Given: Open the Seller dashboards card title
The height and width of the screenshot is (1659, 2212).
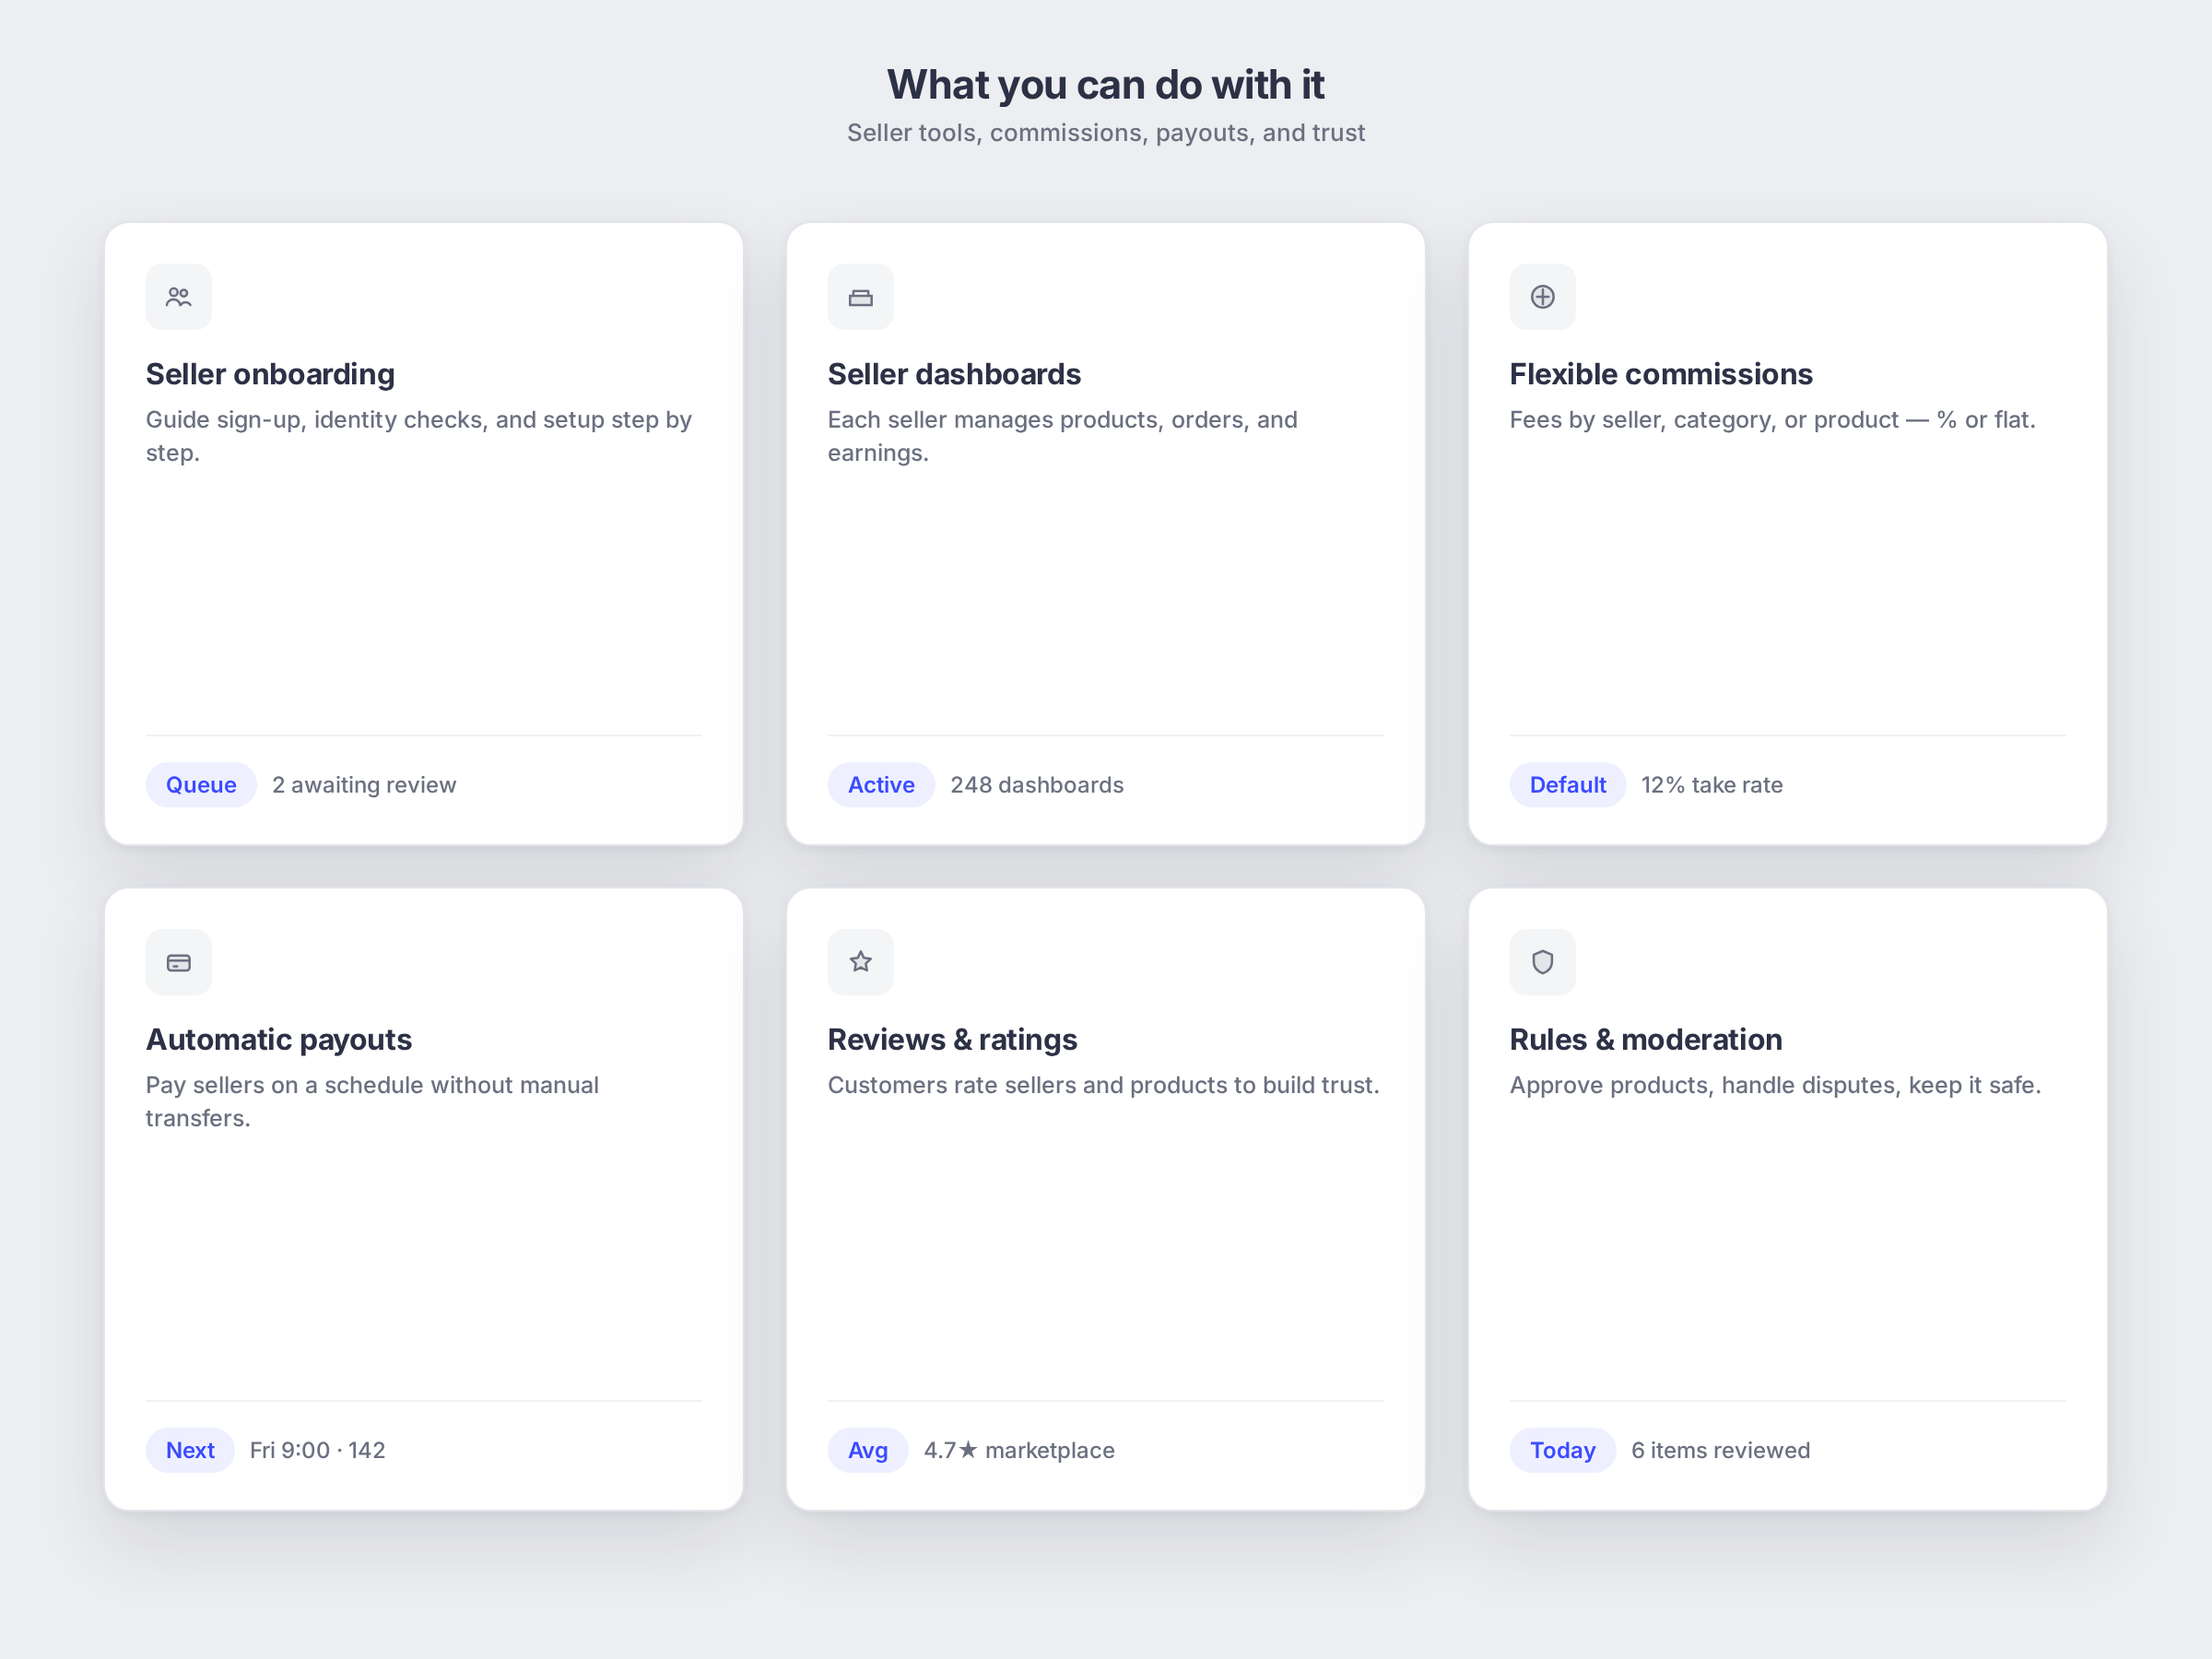Looking at the screenshot, I should coord(954,374).
